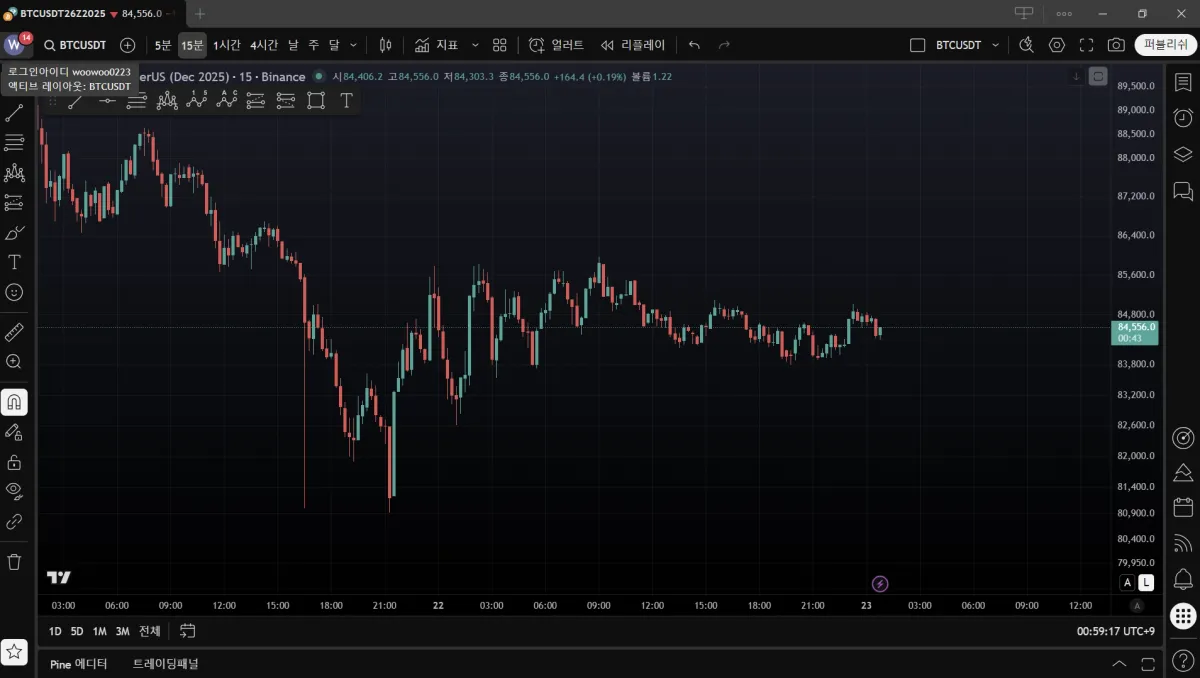
Task: Select the 15분 timeframe
Action: [x=192, y=45]
